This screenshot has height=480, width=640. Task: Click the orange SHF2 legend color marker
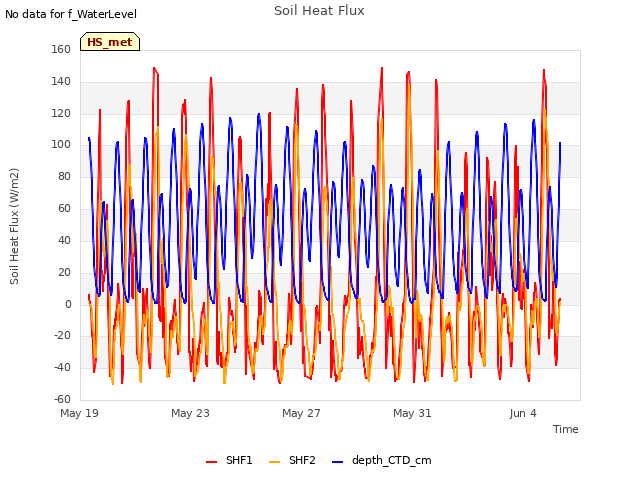(274, 462)
